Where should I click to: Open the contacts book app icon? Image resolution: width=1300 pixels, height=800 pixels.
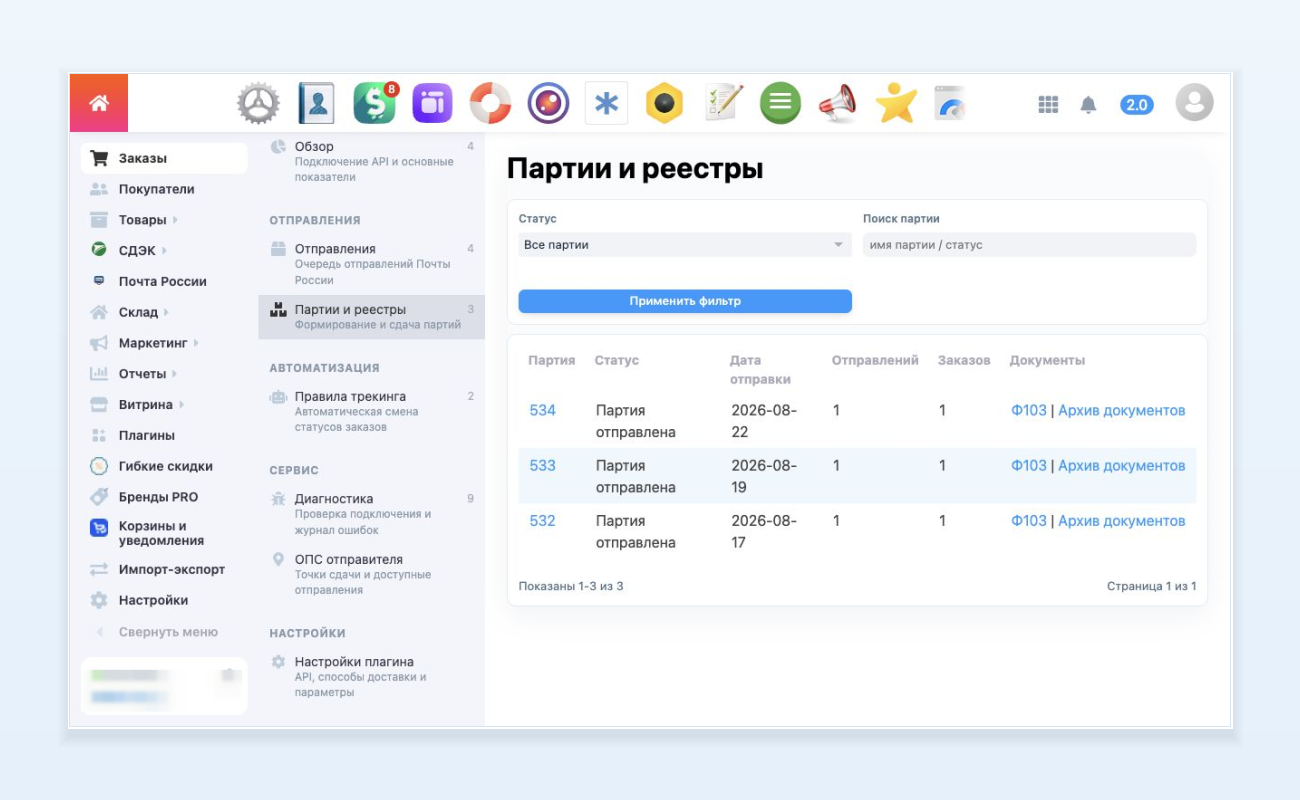tap(316, 103)
